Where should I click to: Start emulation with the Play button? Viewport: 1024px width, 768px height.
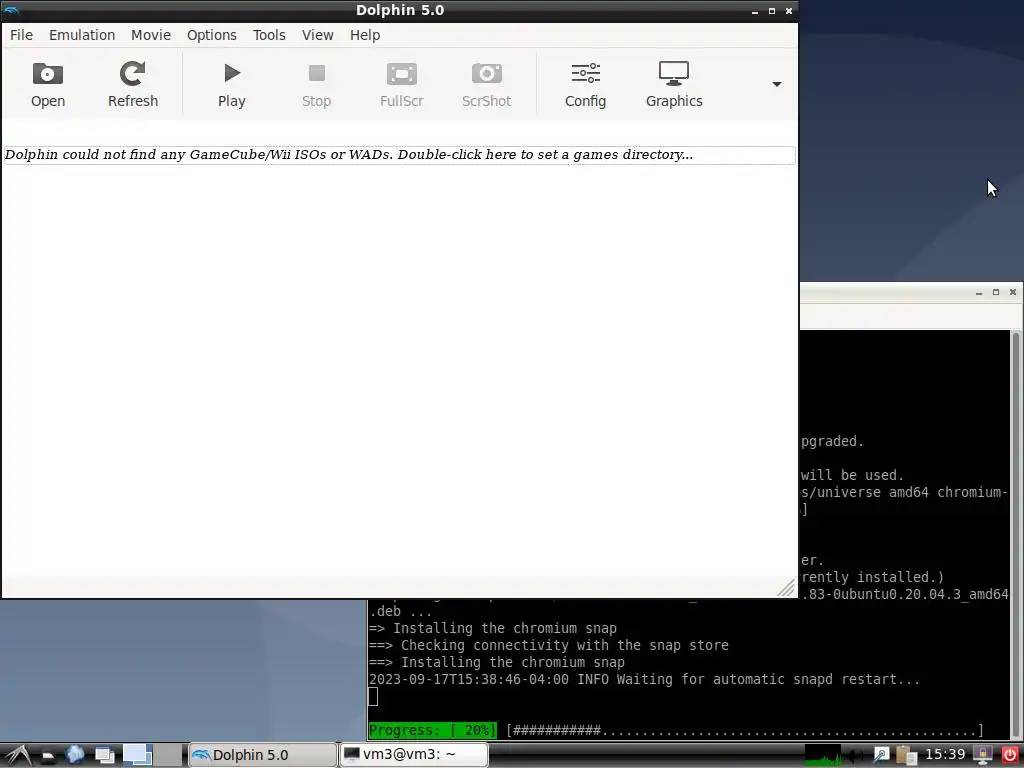[232, 85]
